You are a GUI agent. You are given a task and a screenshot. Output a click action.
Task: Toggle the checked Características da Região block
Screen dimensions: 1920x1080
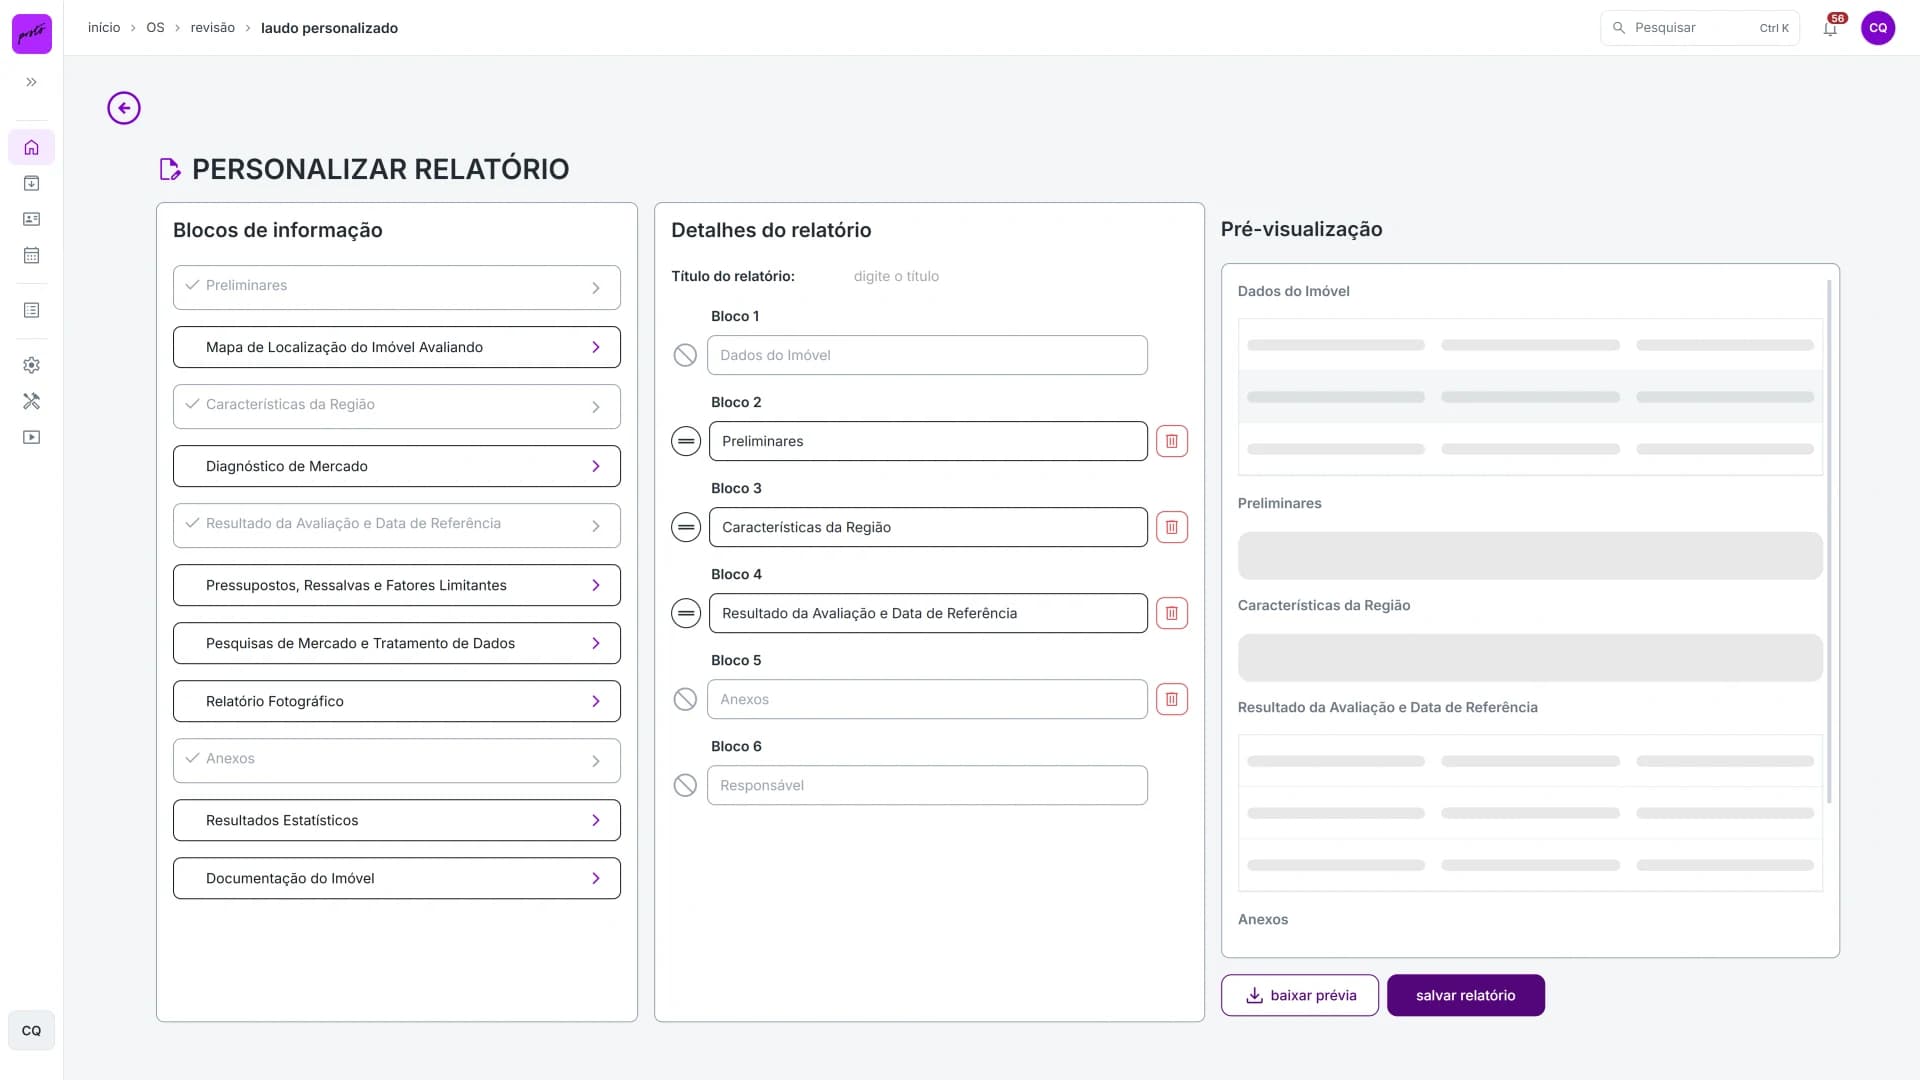(x=397, y=406)
